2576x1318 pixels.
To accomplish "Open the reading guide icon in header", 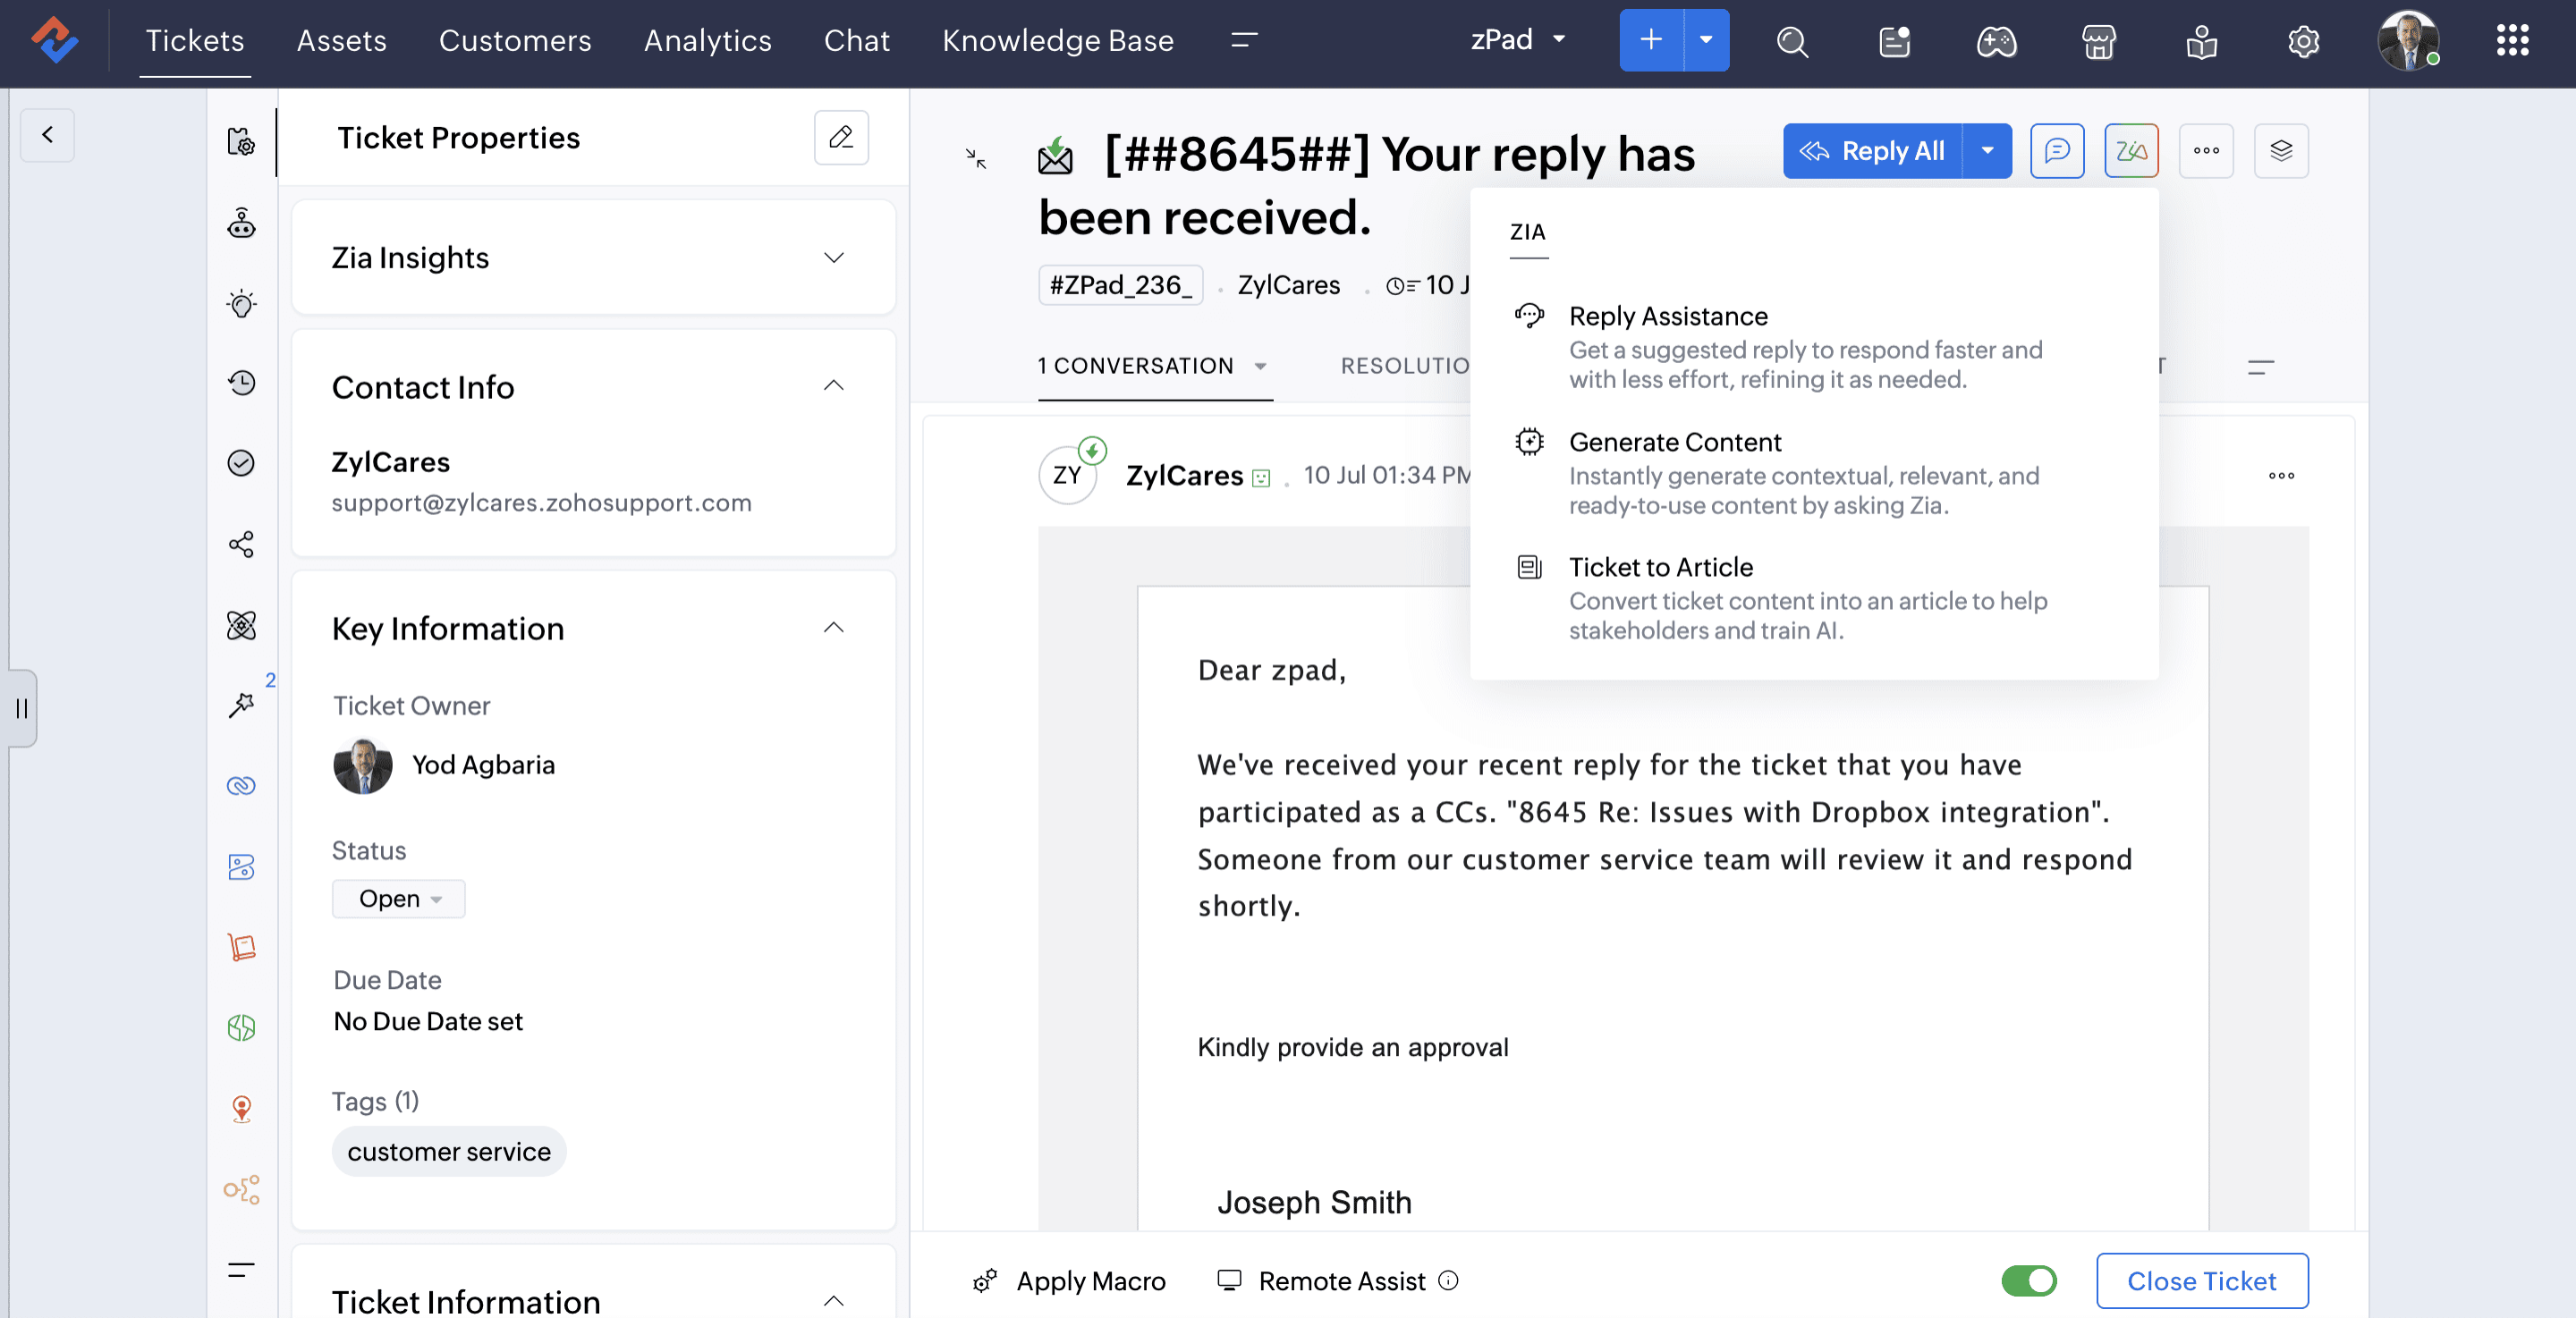I will tap(2201, 41).
